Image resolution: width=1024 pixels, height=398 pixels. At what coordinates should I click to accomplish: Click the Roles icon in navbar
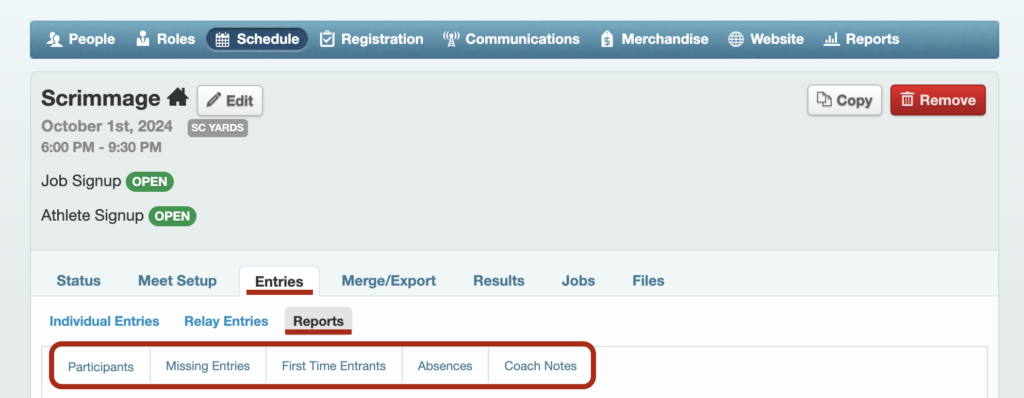click(142, 39)
